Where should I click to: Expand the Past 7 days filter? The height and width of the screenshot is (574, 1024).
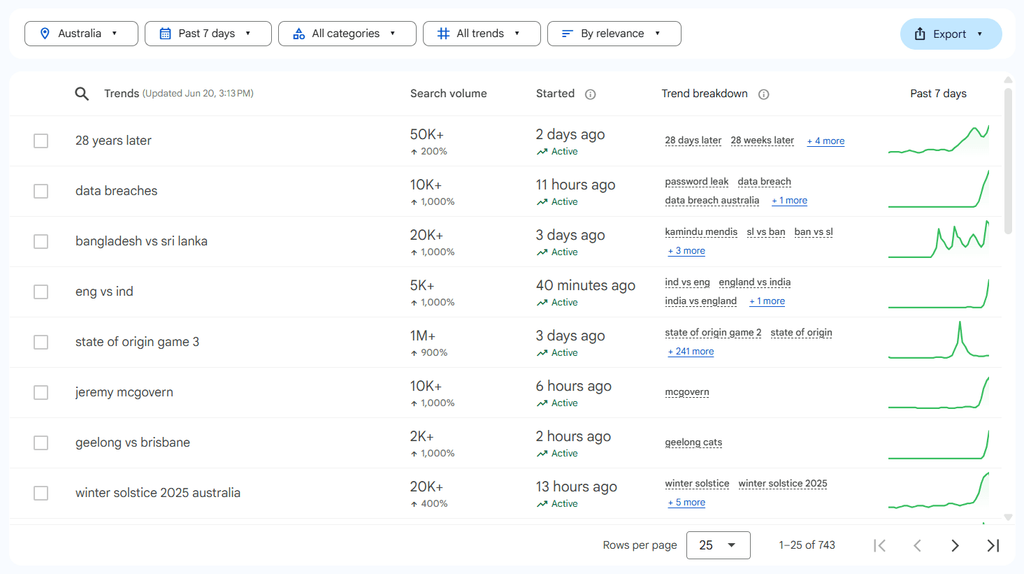tap(208, 34)
